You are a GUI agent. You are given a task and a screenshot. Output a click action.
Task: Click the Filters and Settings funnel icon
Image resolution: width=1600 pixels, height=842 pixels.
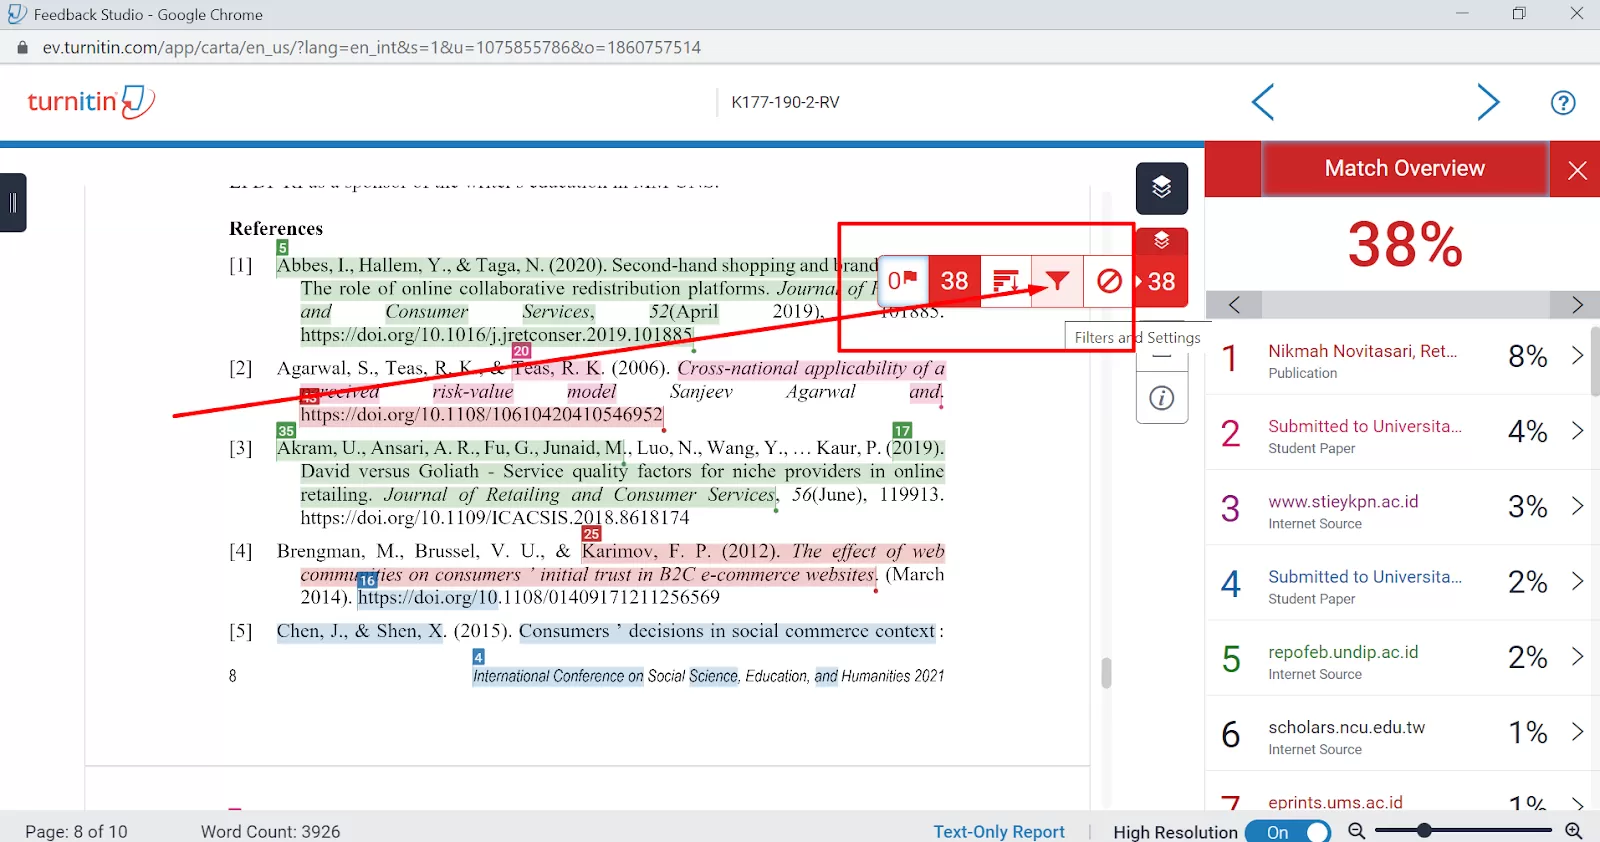1057,281
